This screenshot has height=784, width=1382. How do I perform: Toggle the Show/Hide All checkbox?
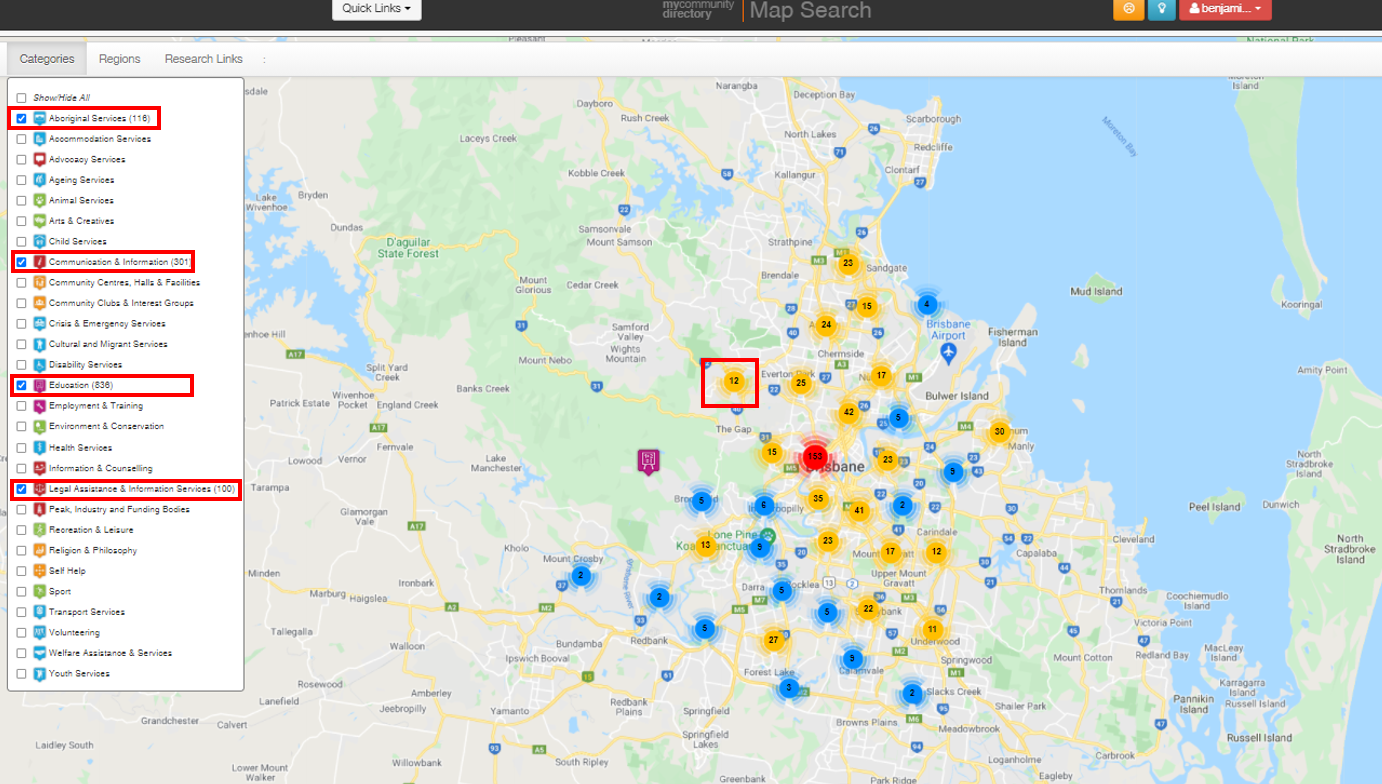point(21,98)
